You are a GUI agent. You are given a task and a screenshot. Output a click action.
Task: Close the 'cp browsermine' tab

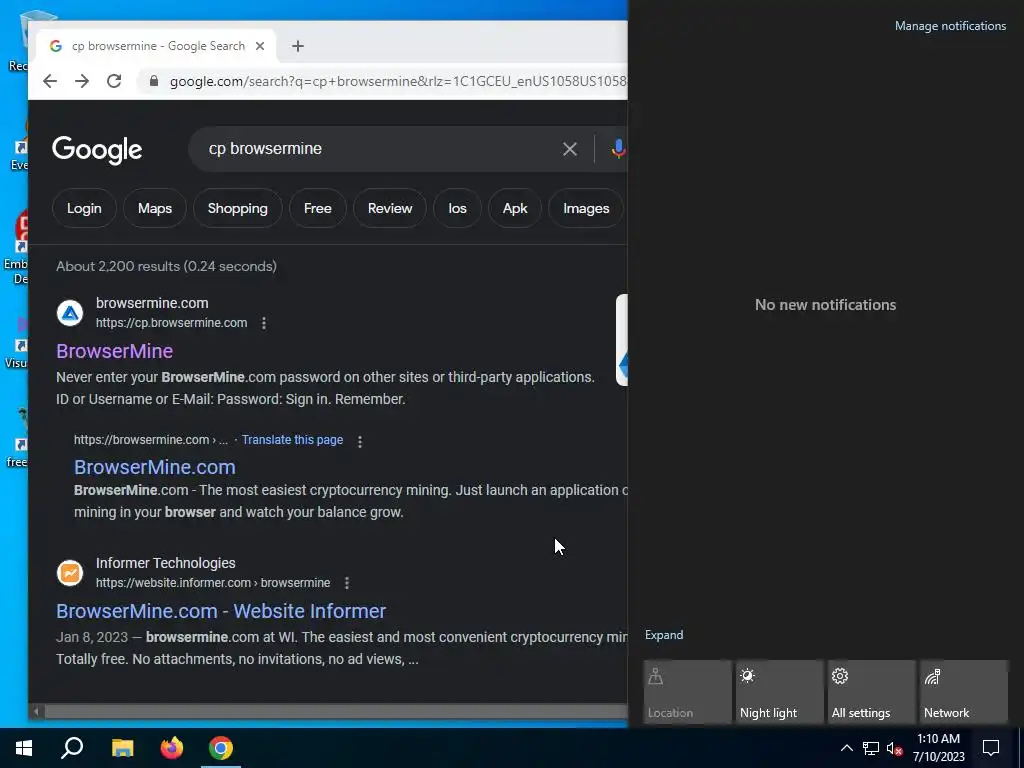(x=260, y=46)
